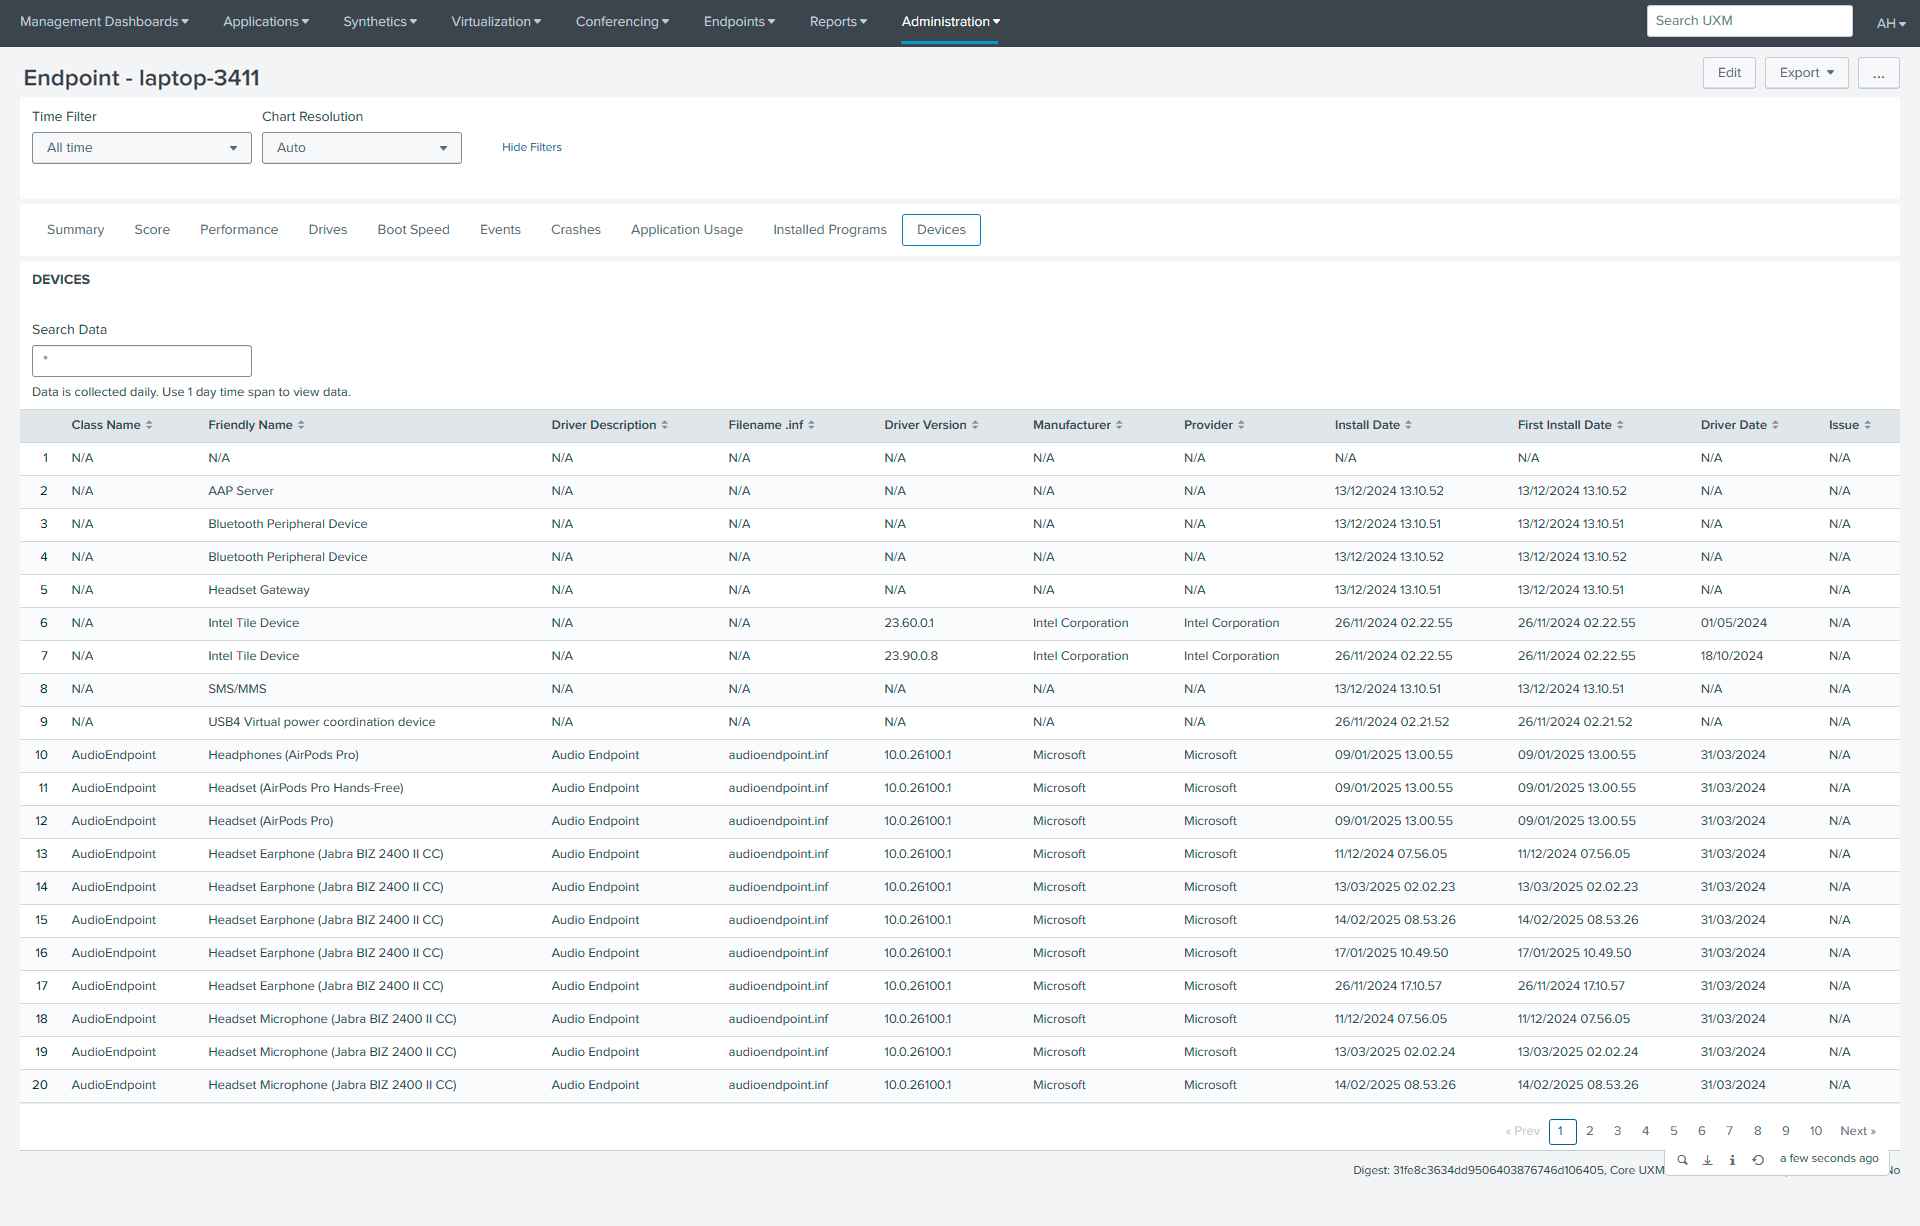
Task: Click 'USB4 Virtual power coordination device' cell
Action: tap(322, 722)
